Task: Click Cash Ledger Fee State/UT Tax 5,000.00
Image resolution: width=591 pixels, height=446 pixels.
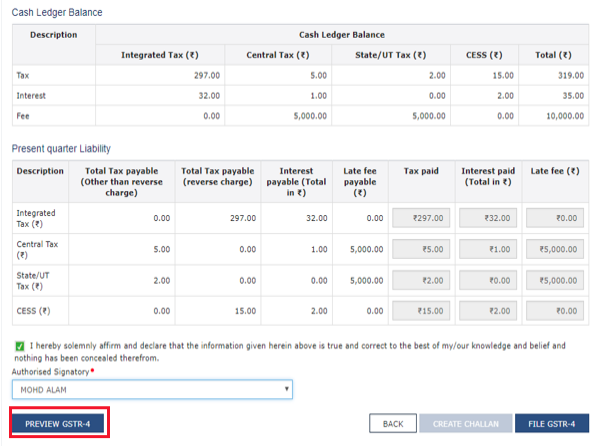Action: pyautogui.click(x=429, y=116)
